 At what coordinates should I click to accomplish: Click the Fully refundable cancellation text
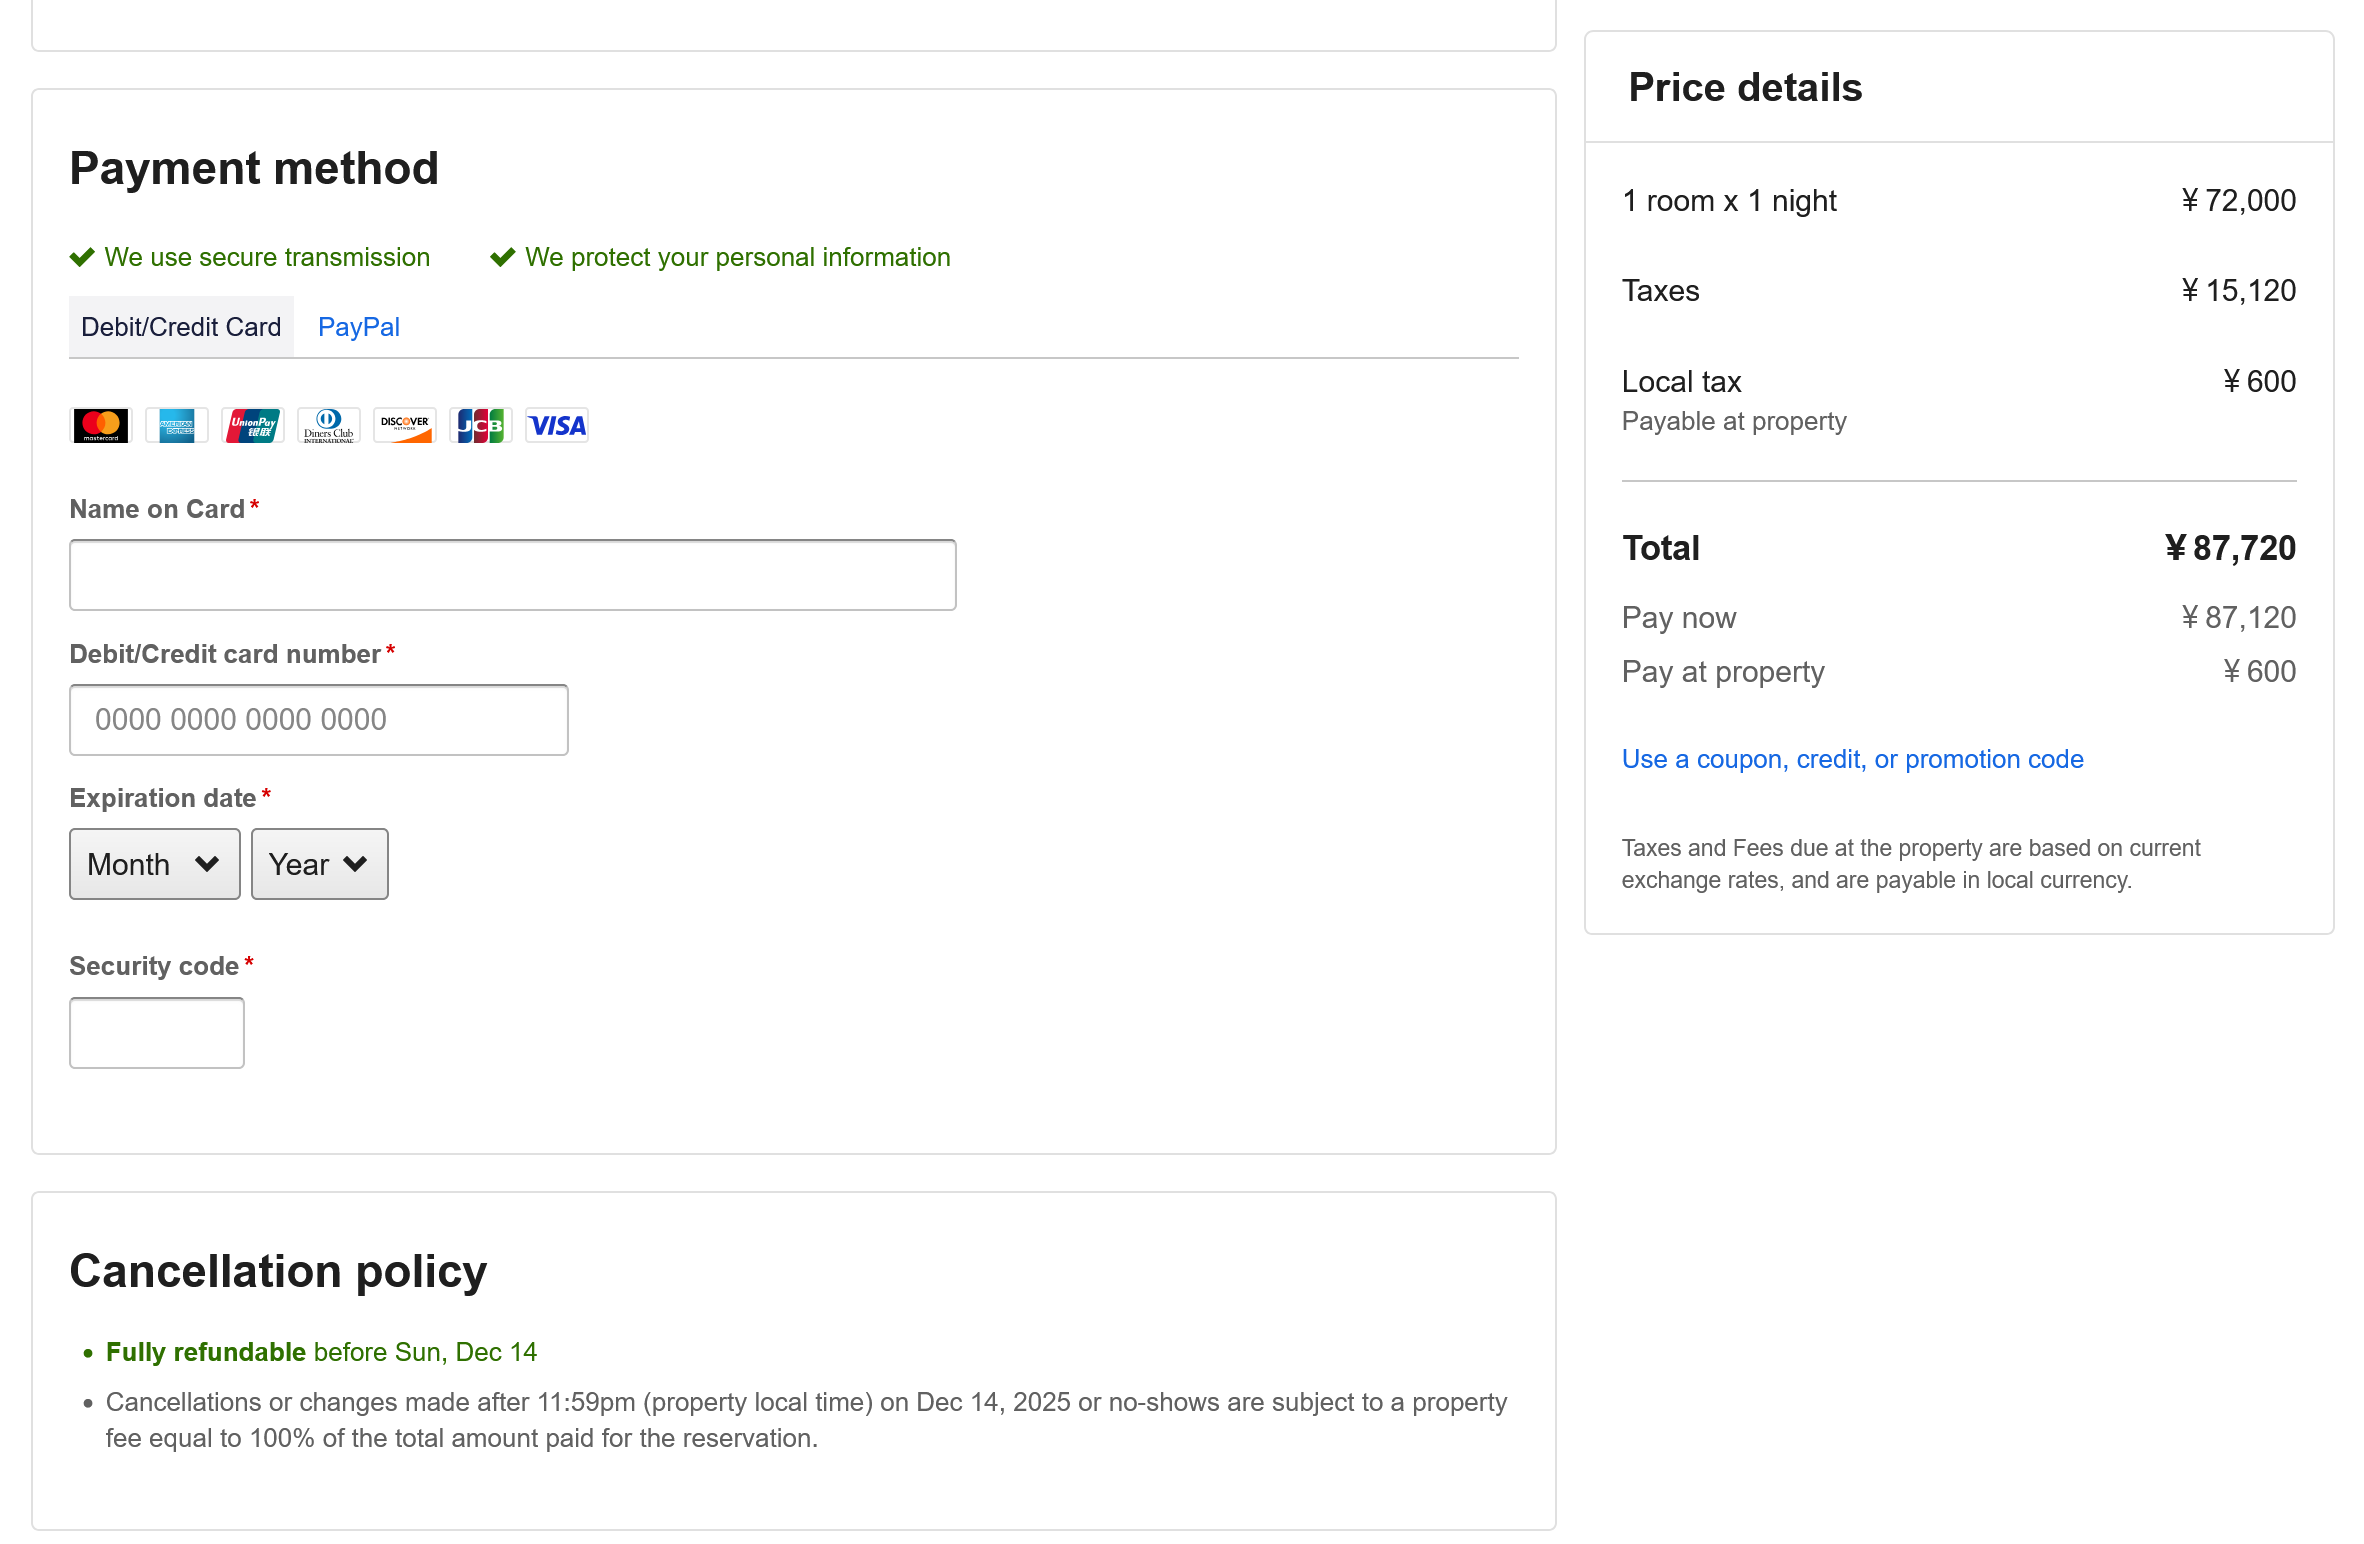tap(206, 1352)
